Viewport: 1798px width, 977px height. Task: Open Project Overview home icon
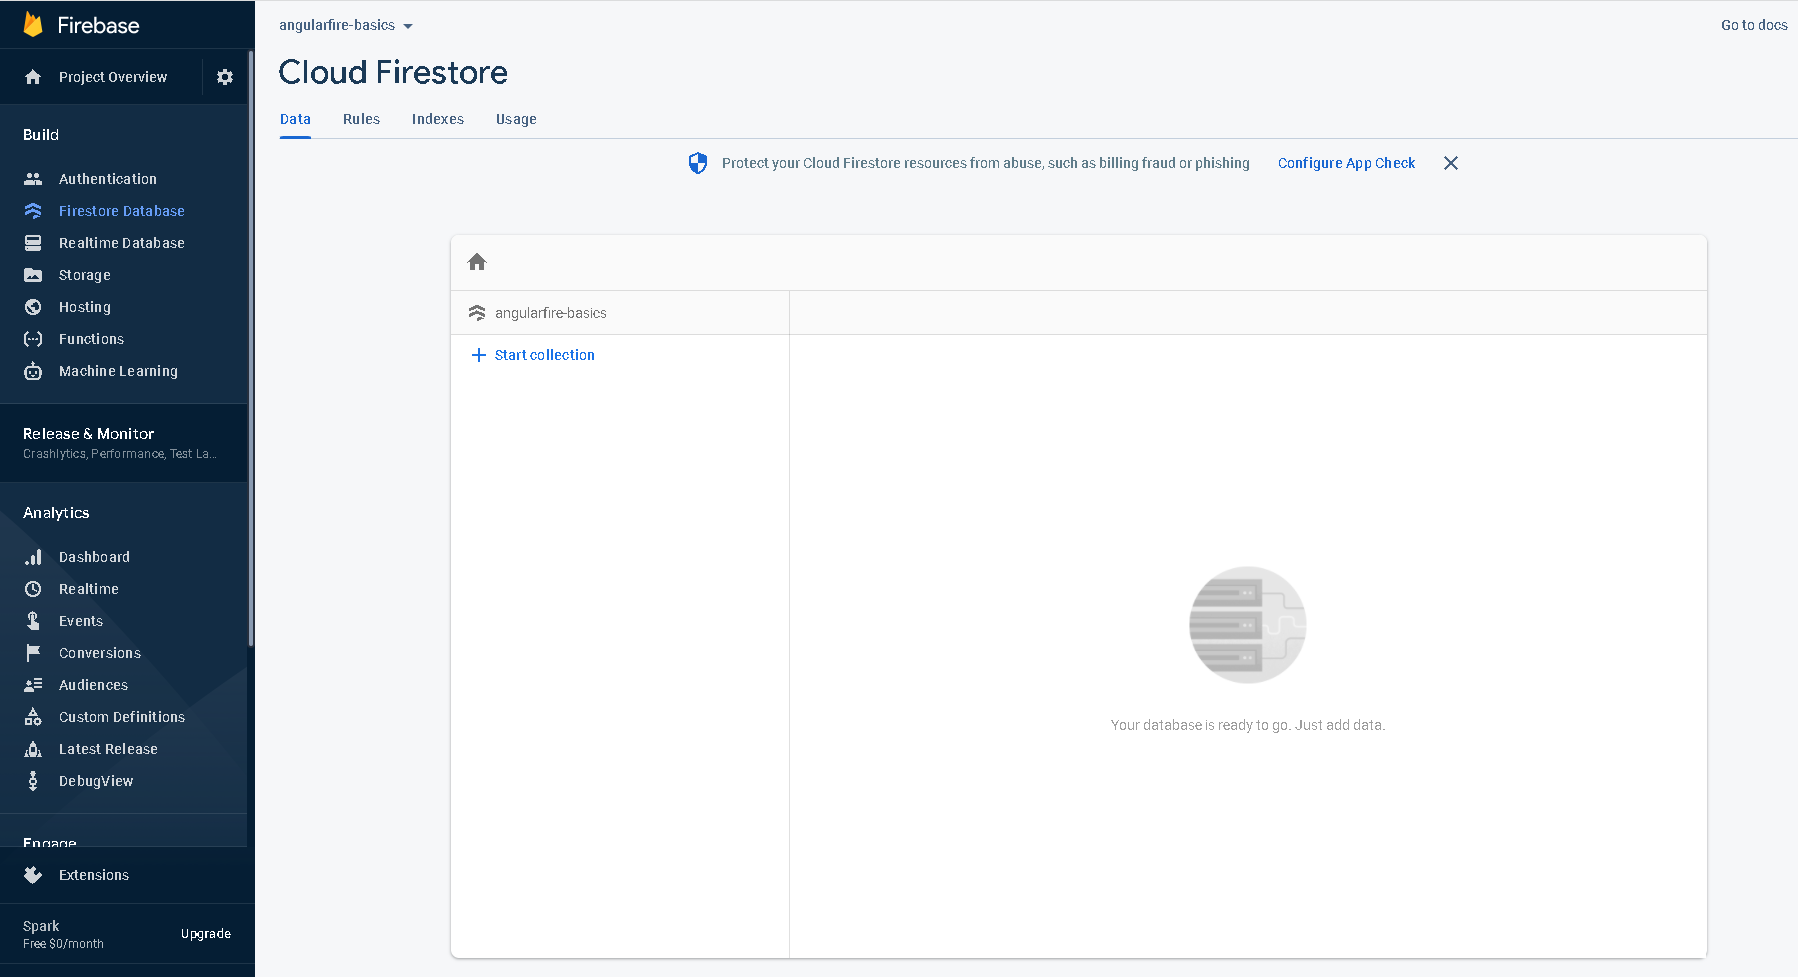pyautogui.click(x=33, y=77)
